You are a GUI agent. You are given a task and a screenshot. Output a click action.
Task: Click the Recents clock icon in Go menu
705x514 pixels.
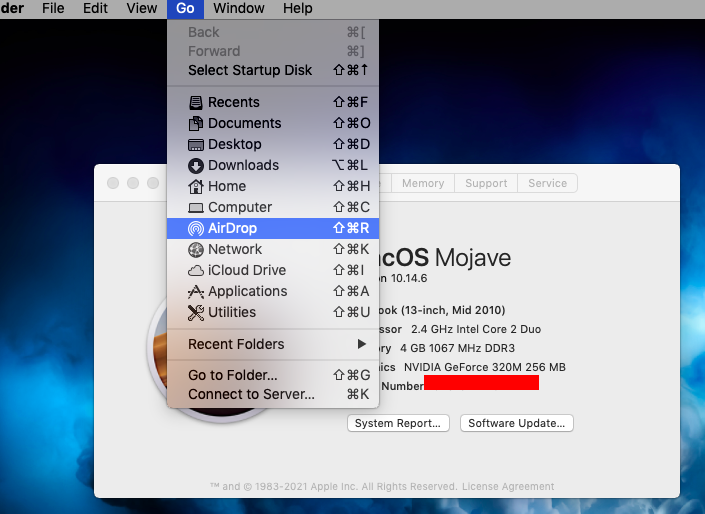tap(196, 102)
